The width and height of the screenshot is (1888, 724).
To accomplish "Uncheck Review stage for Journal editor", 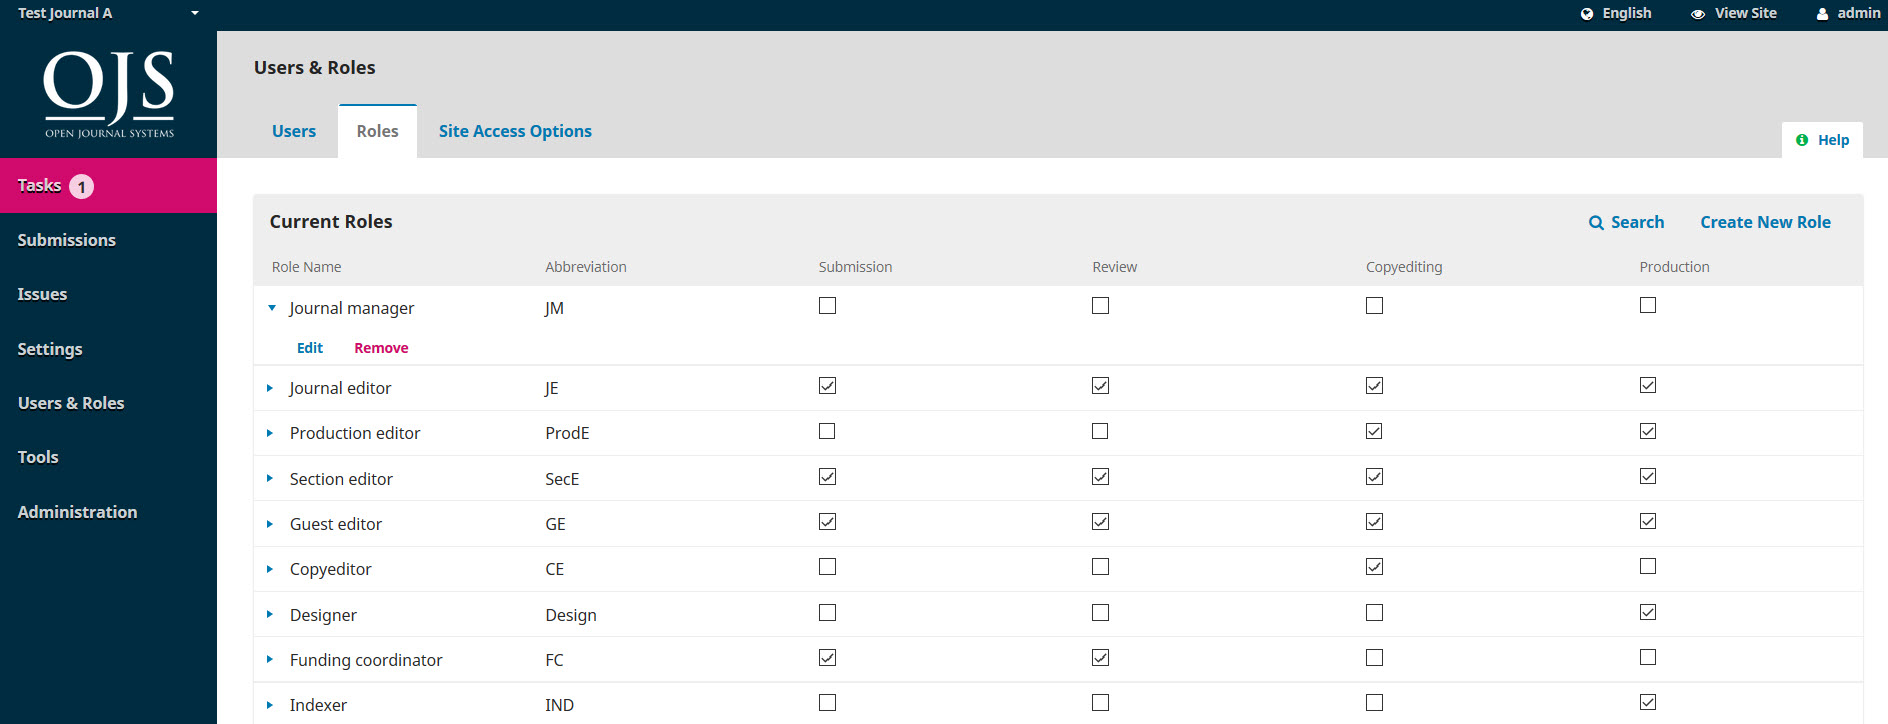I will (x=1100, y=386).
